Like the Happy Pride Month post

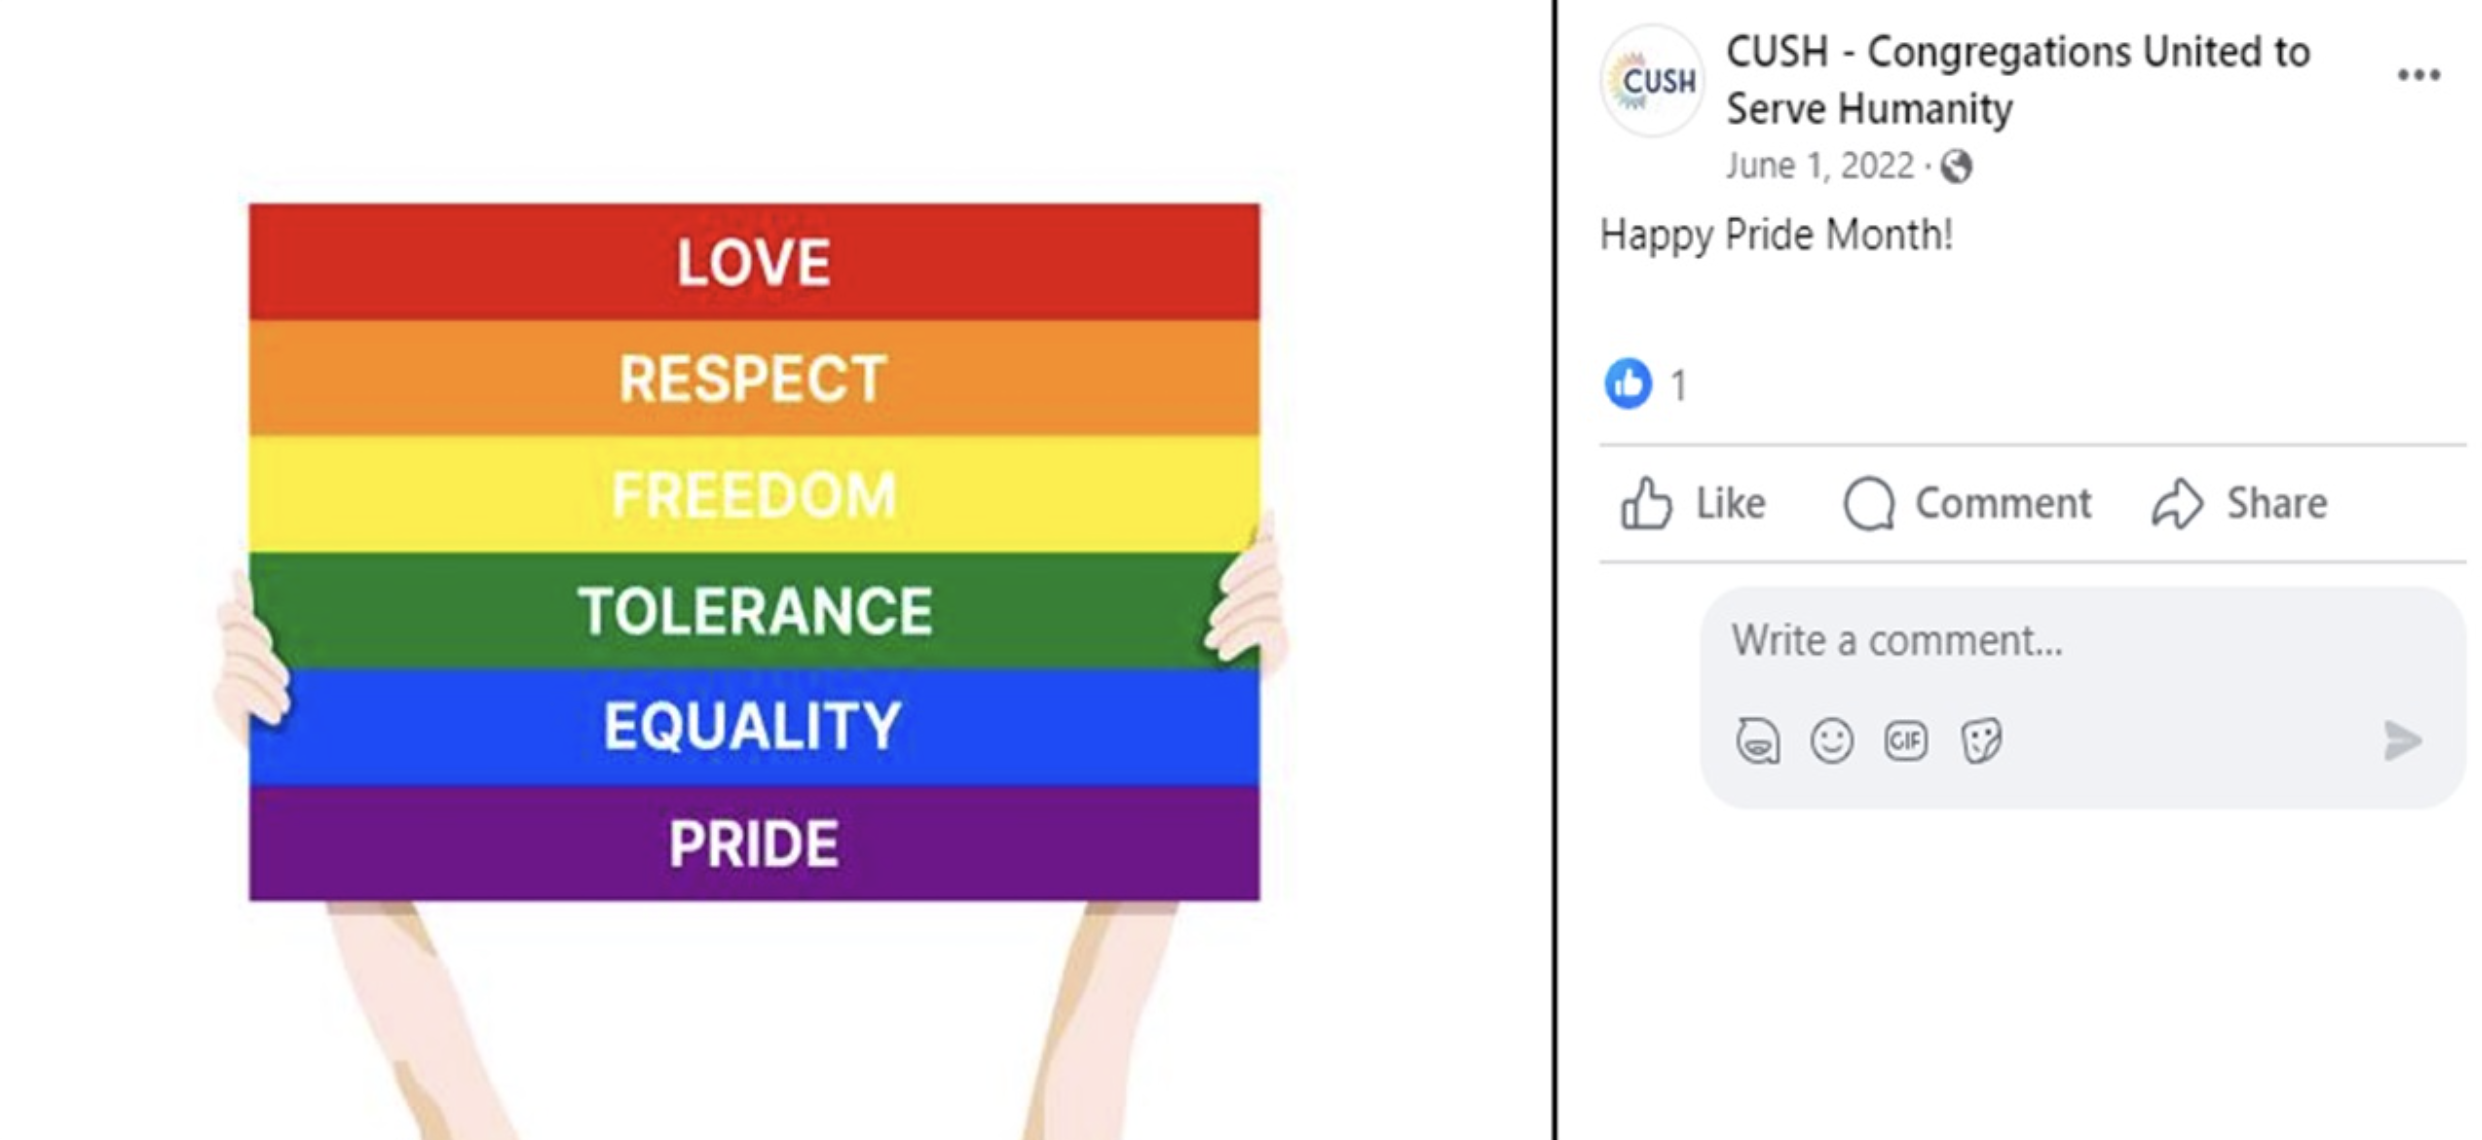[1694, 503]
